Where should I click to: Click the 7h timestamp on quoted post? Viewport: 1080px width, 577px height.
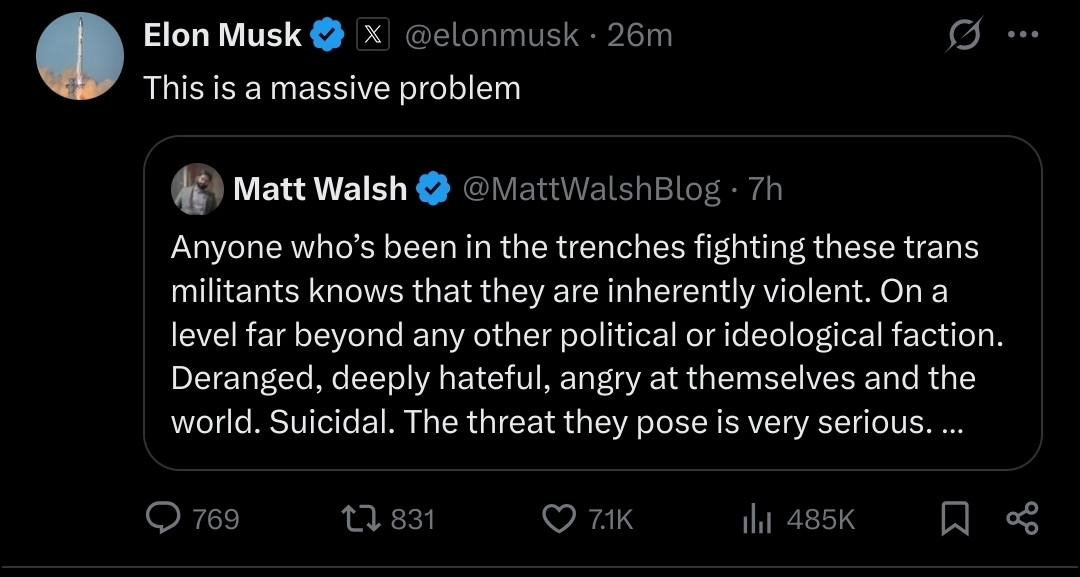(x=765, y=189)
